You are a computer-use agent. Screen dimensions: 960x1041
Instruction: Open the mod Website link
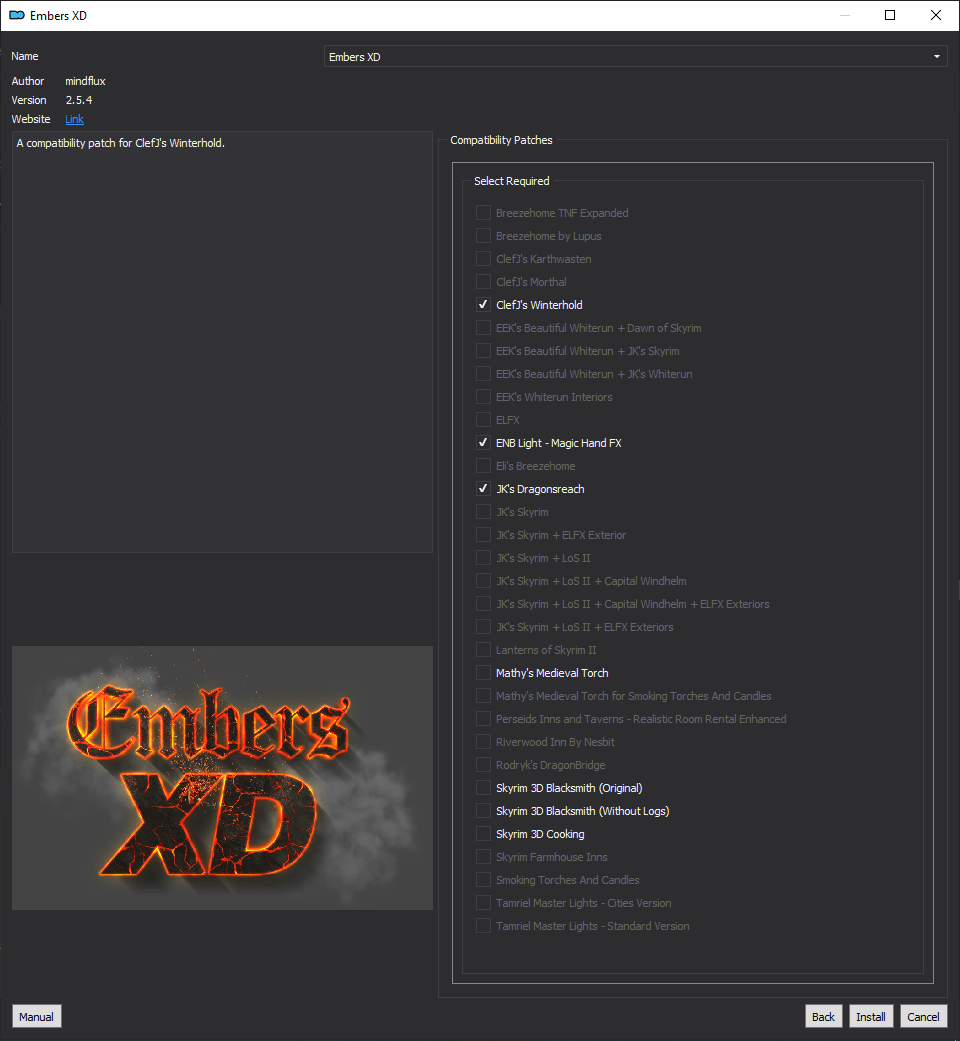[74, 120]
